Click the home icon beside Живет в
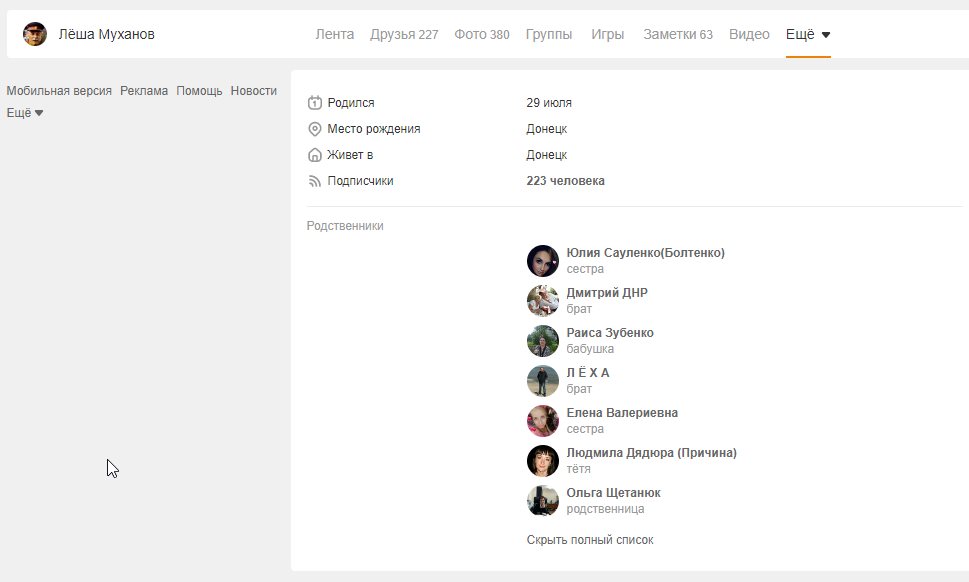 click(x=315, y=155)
